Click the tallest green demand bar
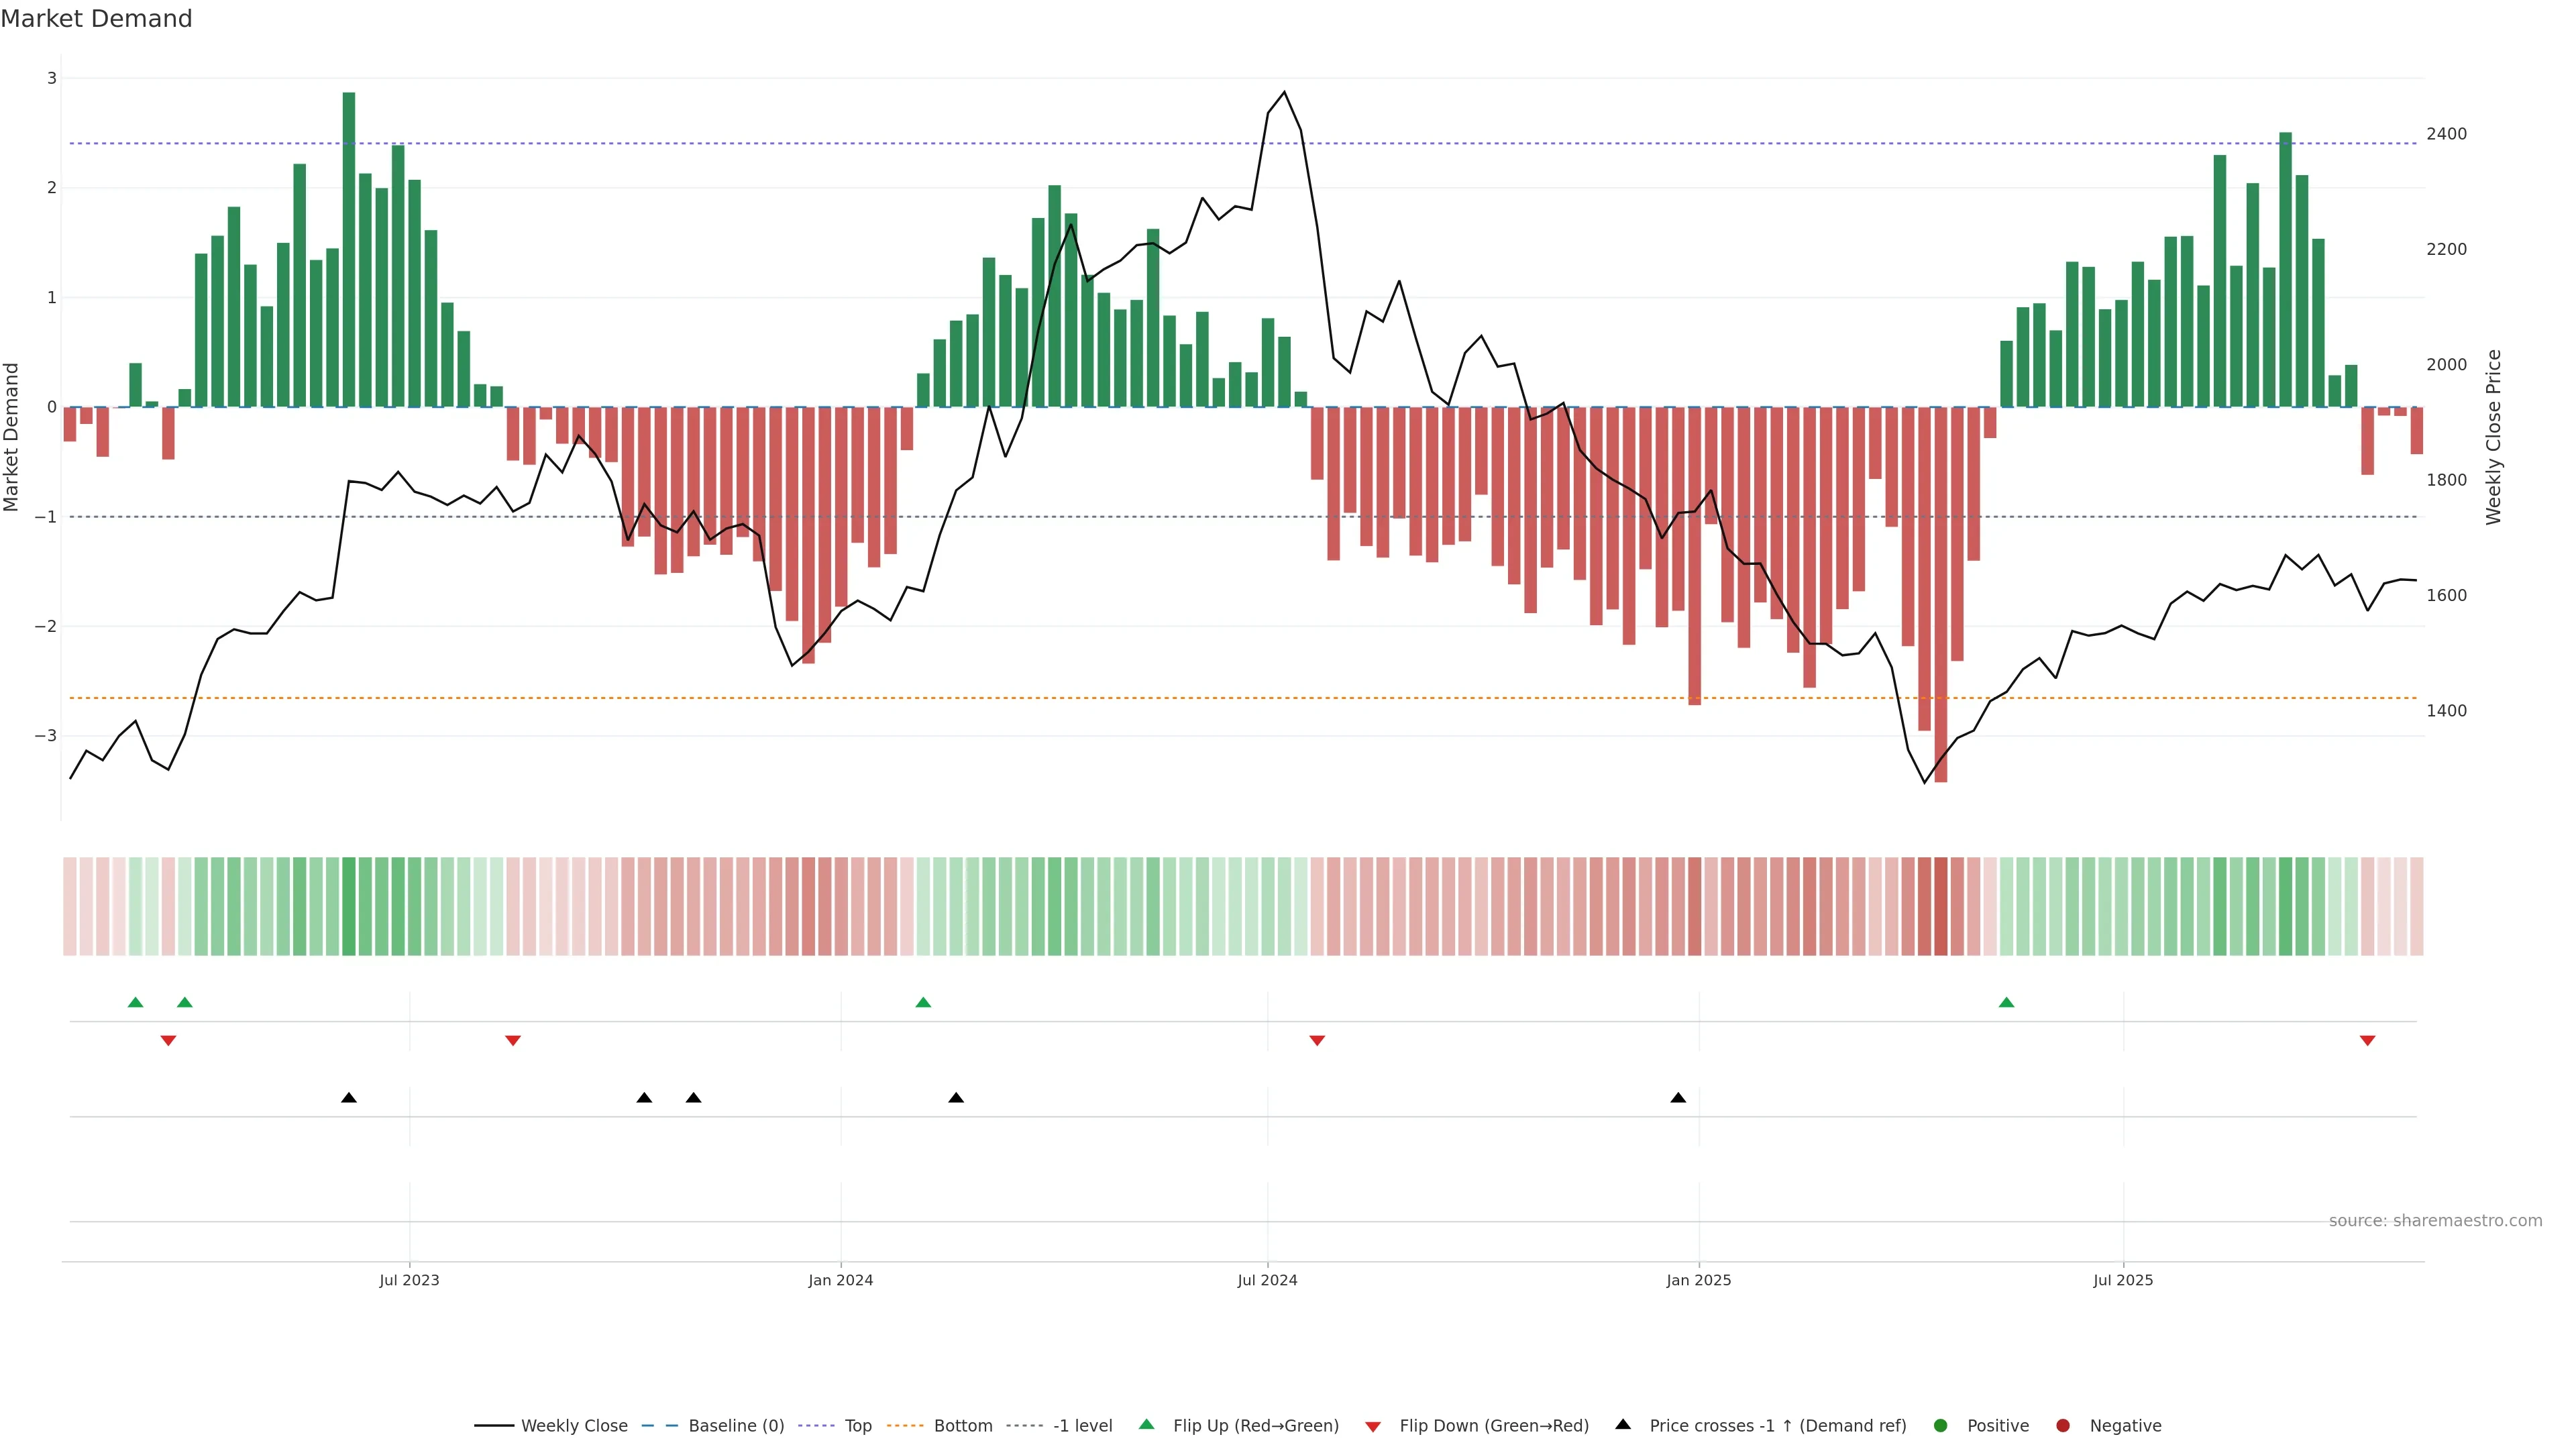The height and width of the screenshot is (1449, 2576). click(349, 250)
